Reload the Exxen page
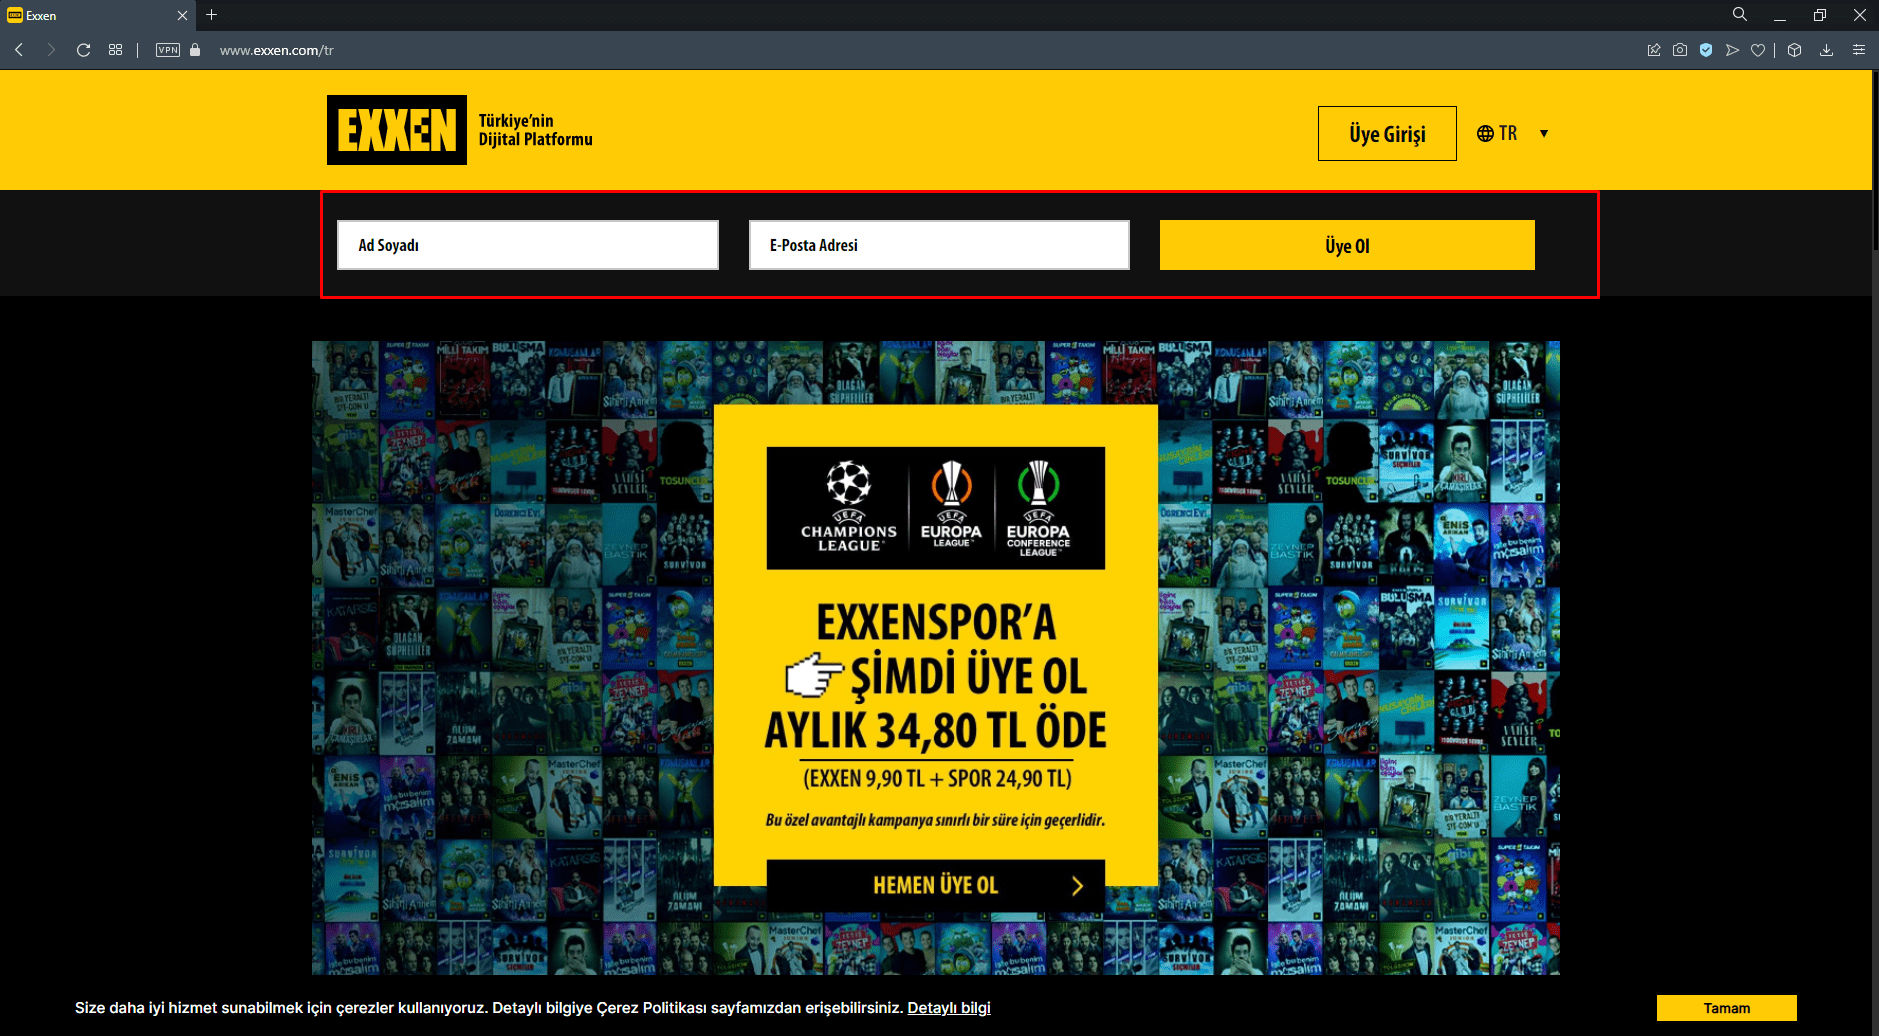Image resolution: width=1879 pixels, height=1036 pixels. [84, 50]
